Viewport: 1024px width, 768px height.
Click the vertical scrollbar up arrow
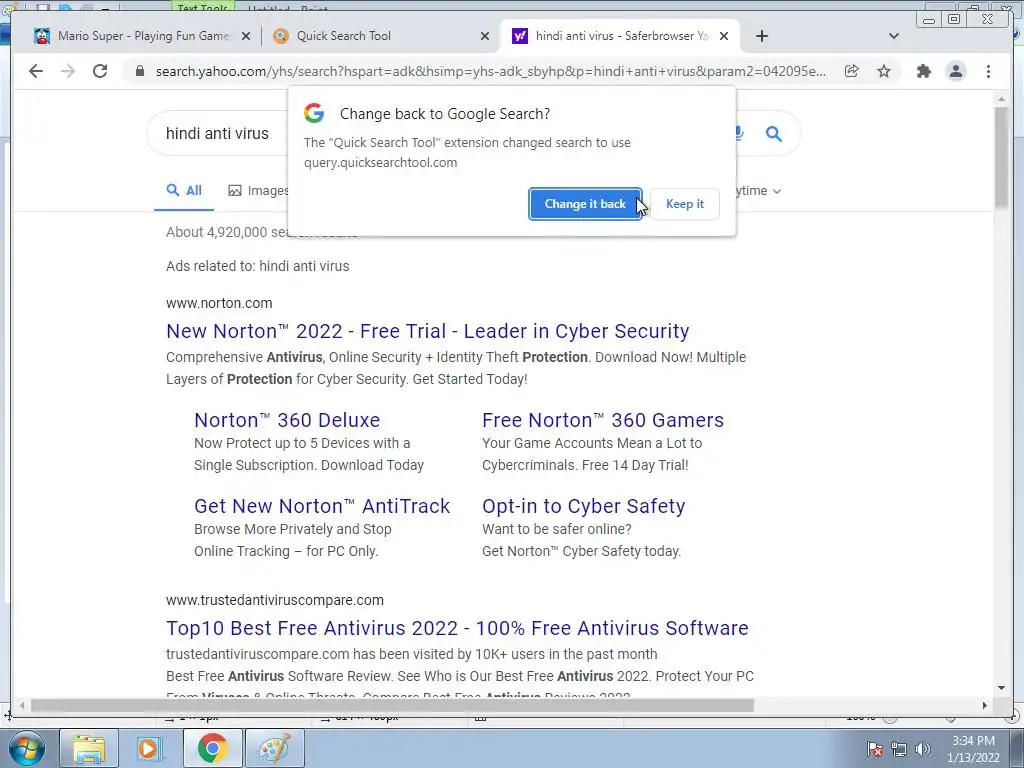coord(1001,99)
